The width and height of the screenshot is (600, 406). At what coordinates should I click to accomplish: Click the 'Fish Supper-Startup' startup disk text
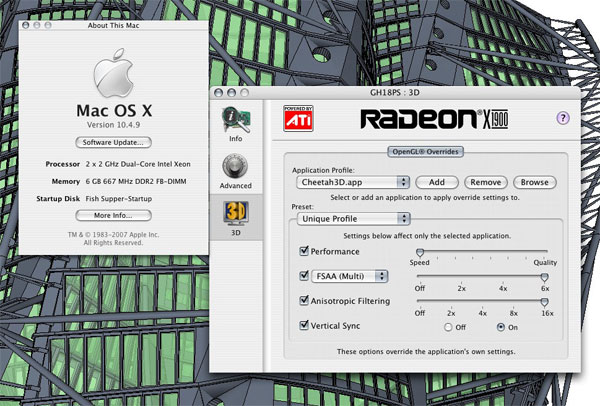click(119, 199)
